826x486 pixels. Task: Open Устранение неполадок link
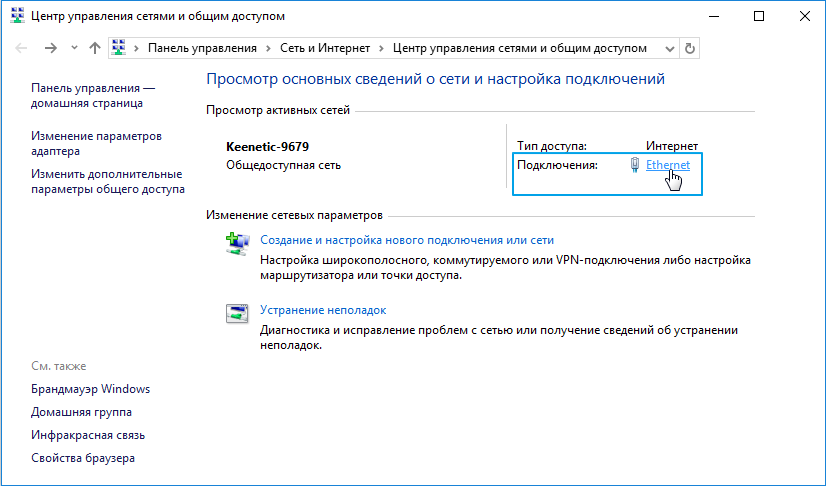click(x=323, y=310)
